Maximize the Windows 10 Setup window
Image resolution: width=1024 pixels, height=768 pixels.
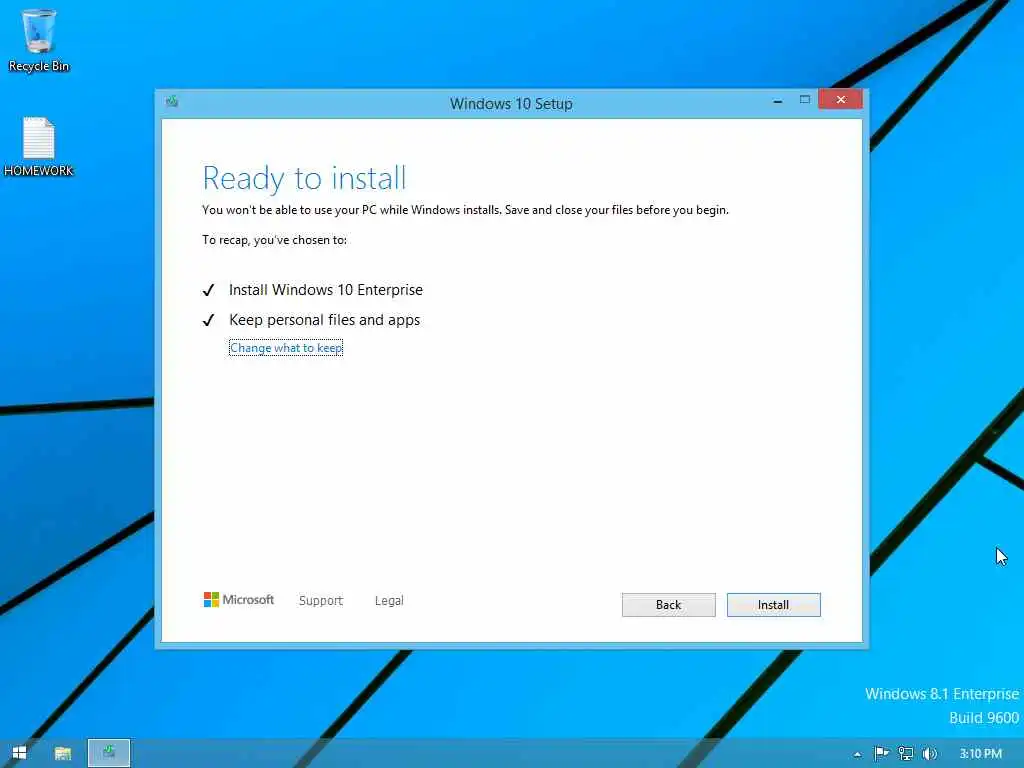[805, 100]
